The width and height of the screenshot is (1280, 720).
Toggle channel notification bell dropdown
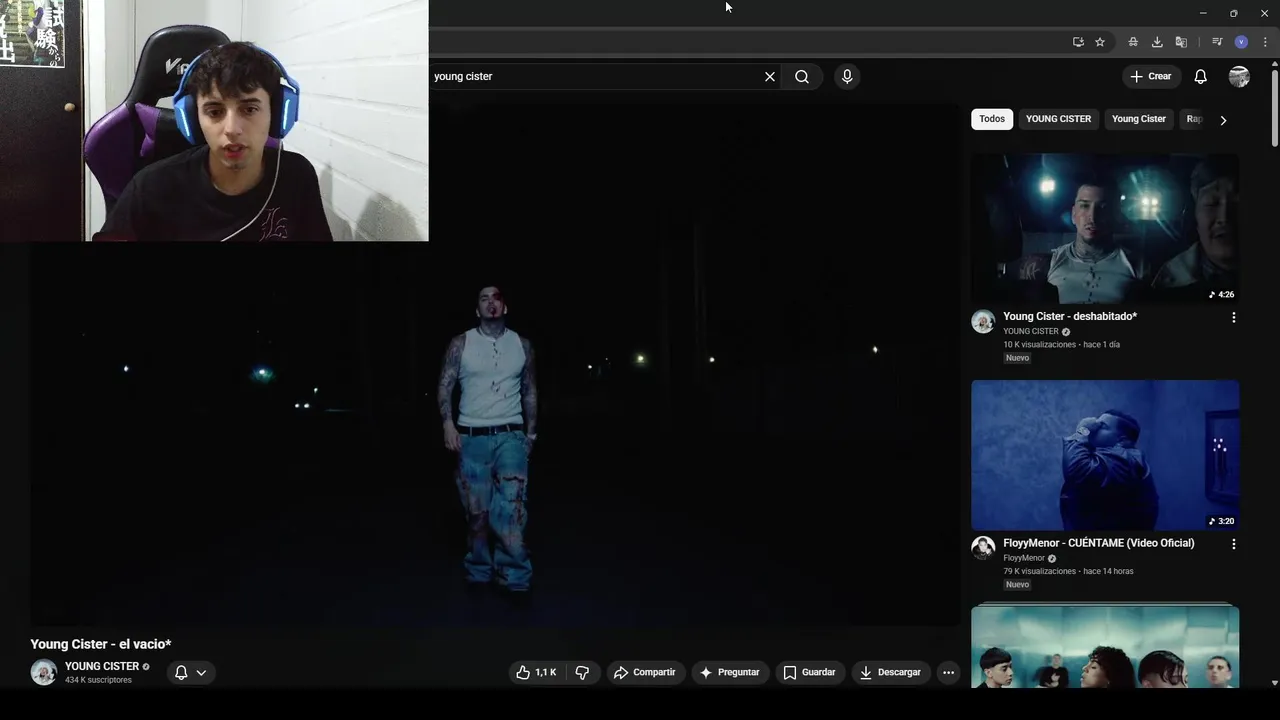(x=190, y=672)
